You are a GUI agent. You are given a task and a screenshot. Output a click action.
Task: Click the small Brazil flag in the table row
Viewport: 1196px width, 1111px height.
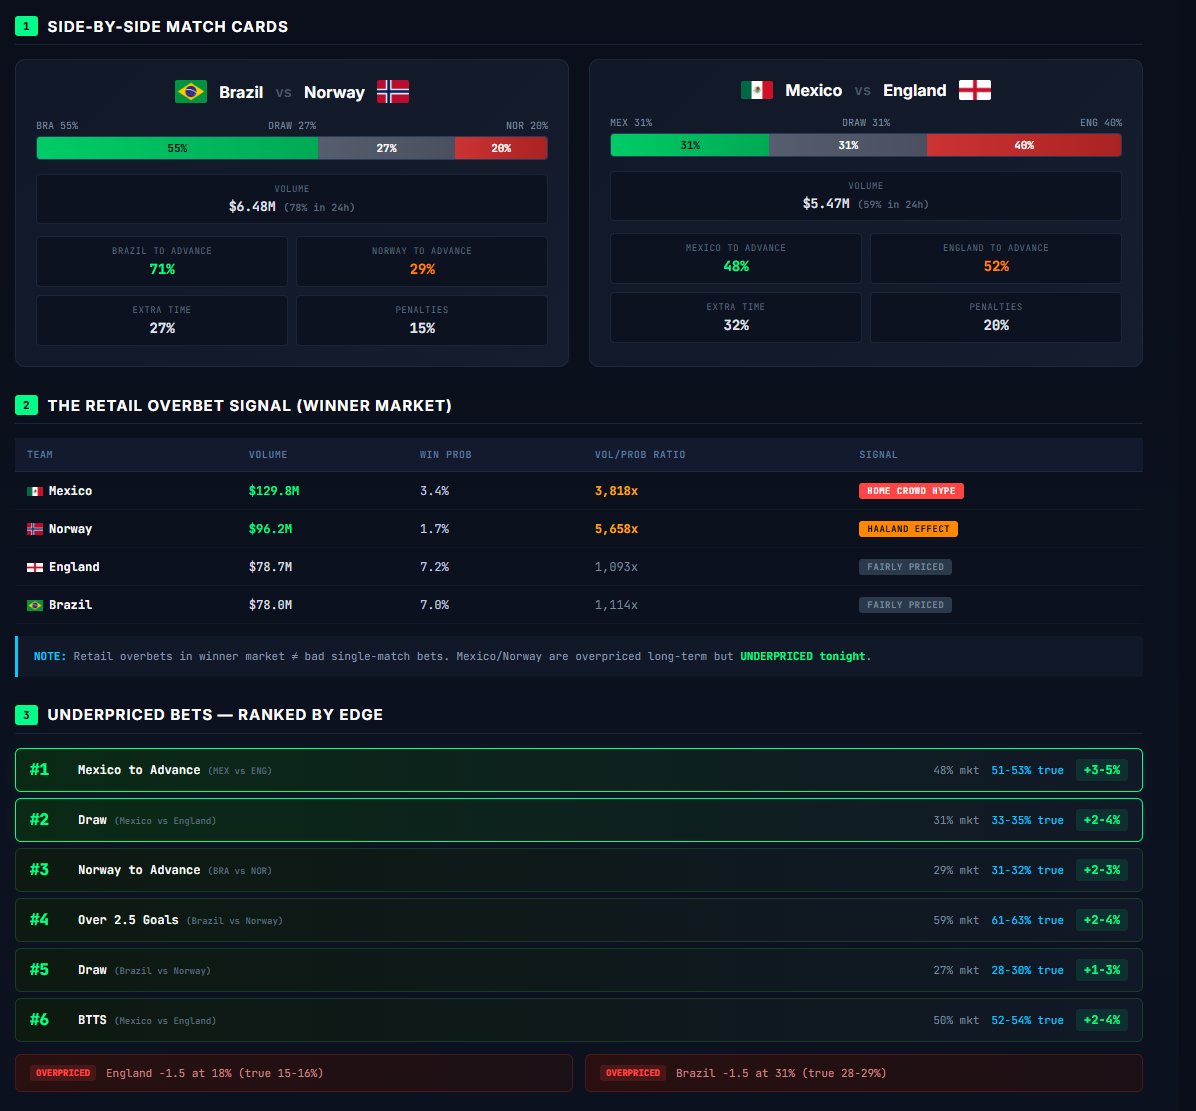point(34,605)
